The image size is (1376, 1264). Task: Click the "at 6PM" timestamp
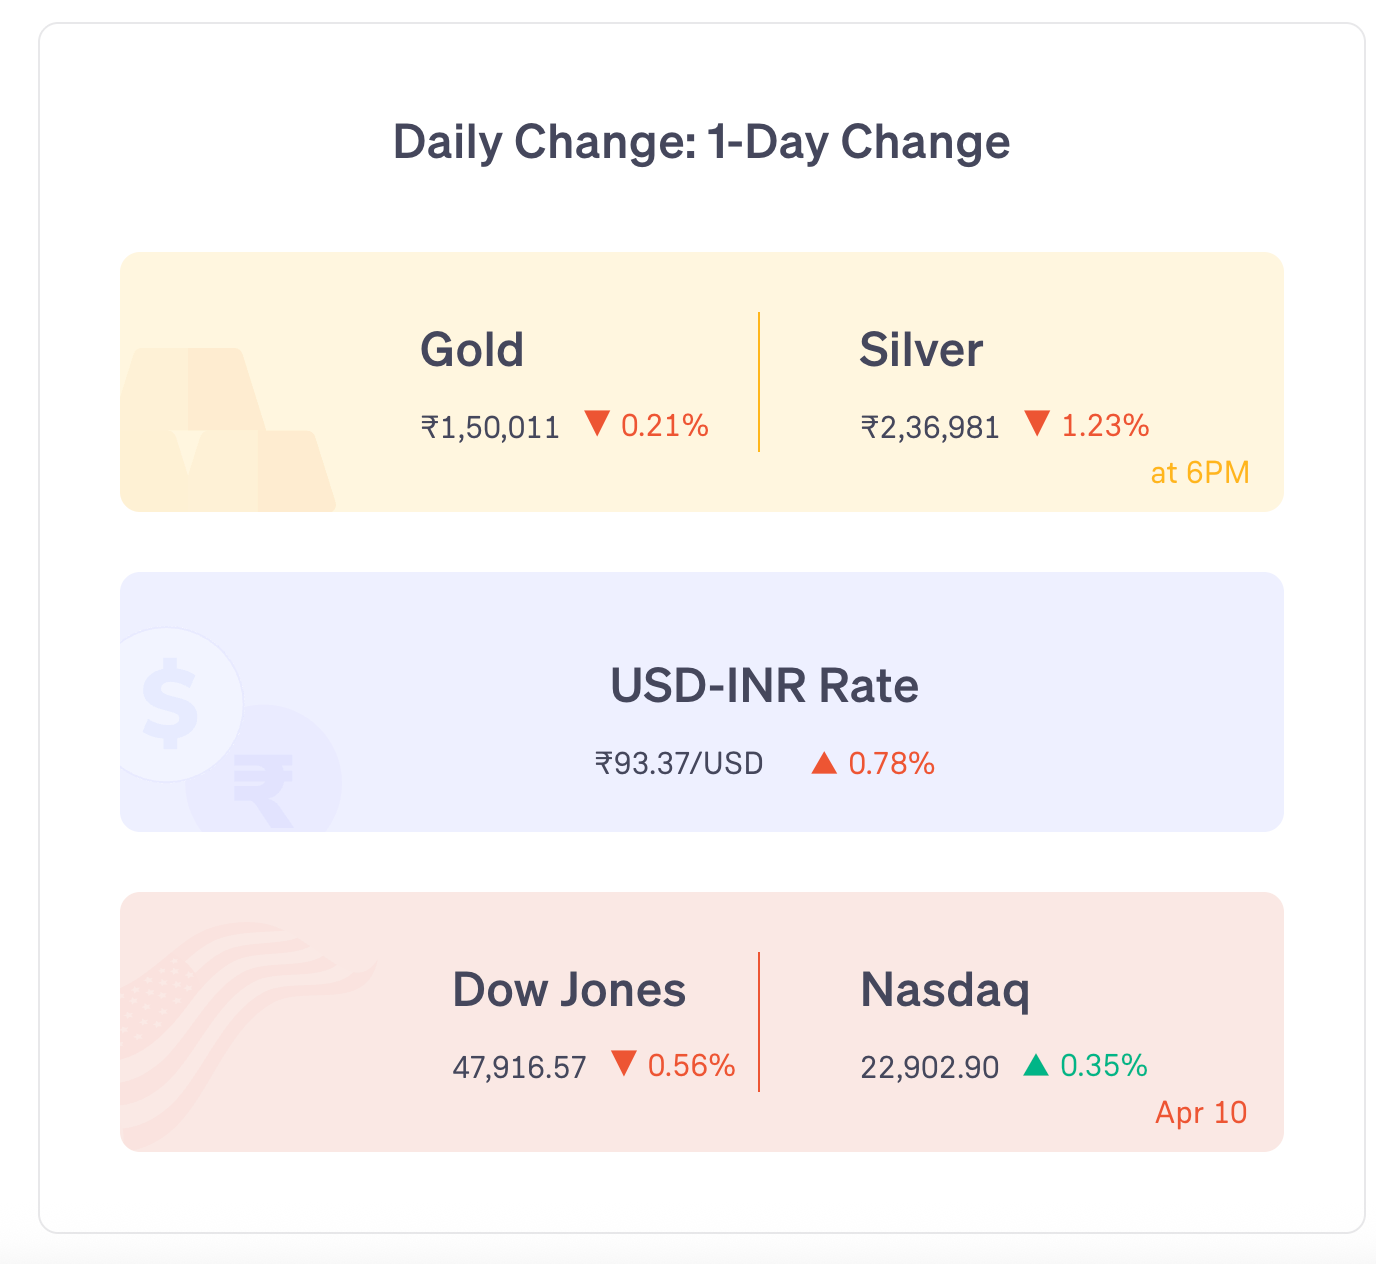(x=1200, y=472)
